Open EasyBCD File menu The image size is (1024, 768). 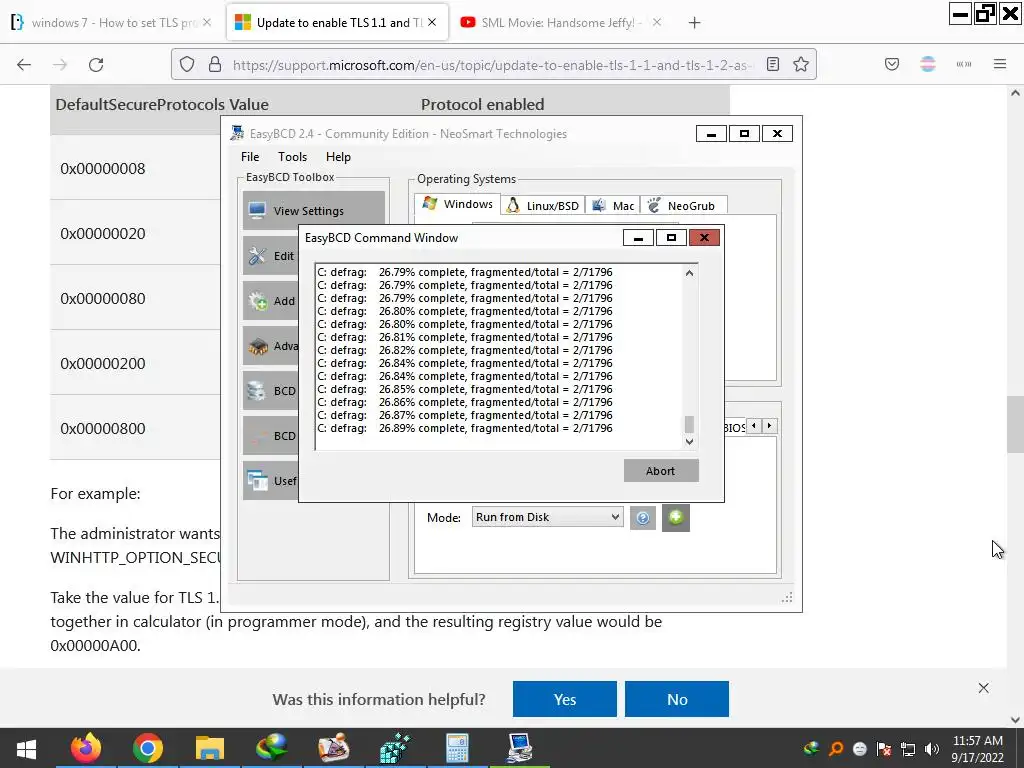click(x=250, y=157)
